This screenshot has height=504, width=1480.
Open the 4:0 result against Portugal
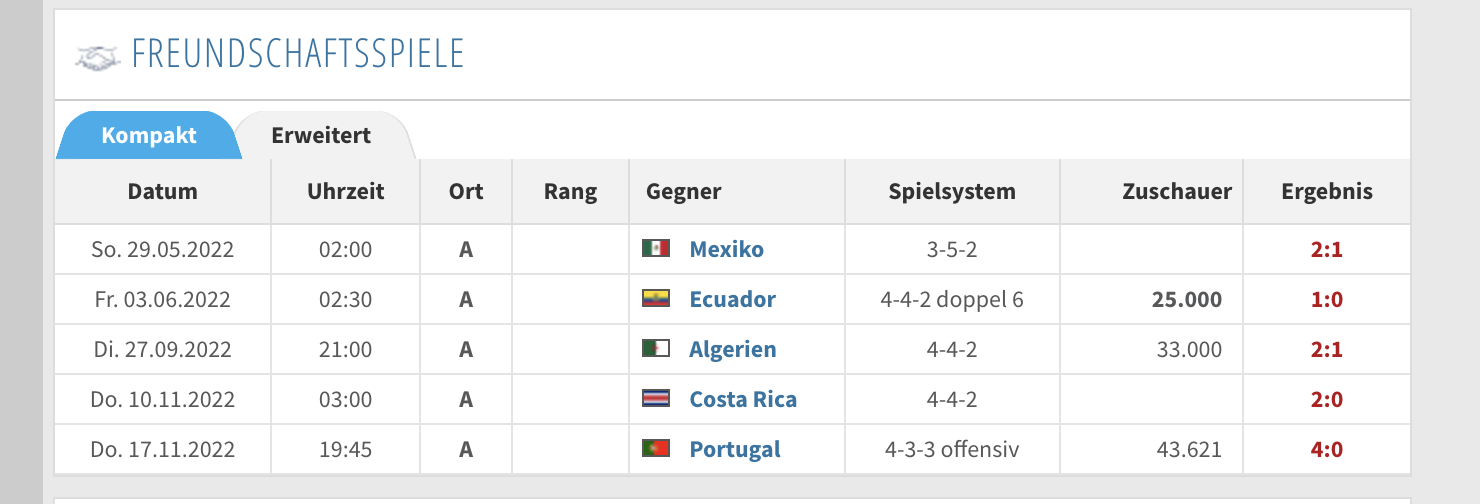click(1326, 449)
